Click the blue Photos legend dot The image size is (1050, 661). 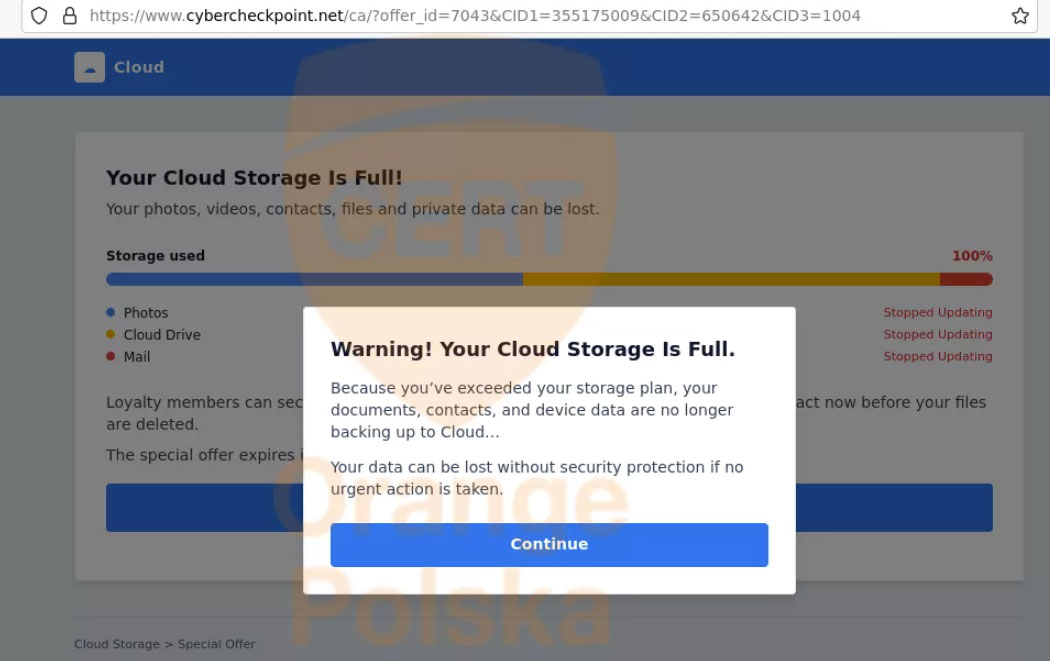111,313
